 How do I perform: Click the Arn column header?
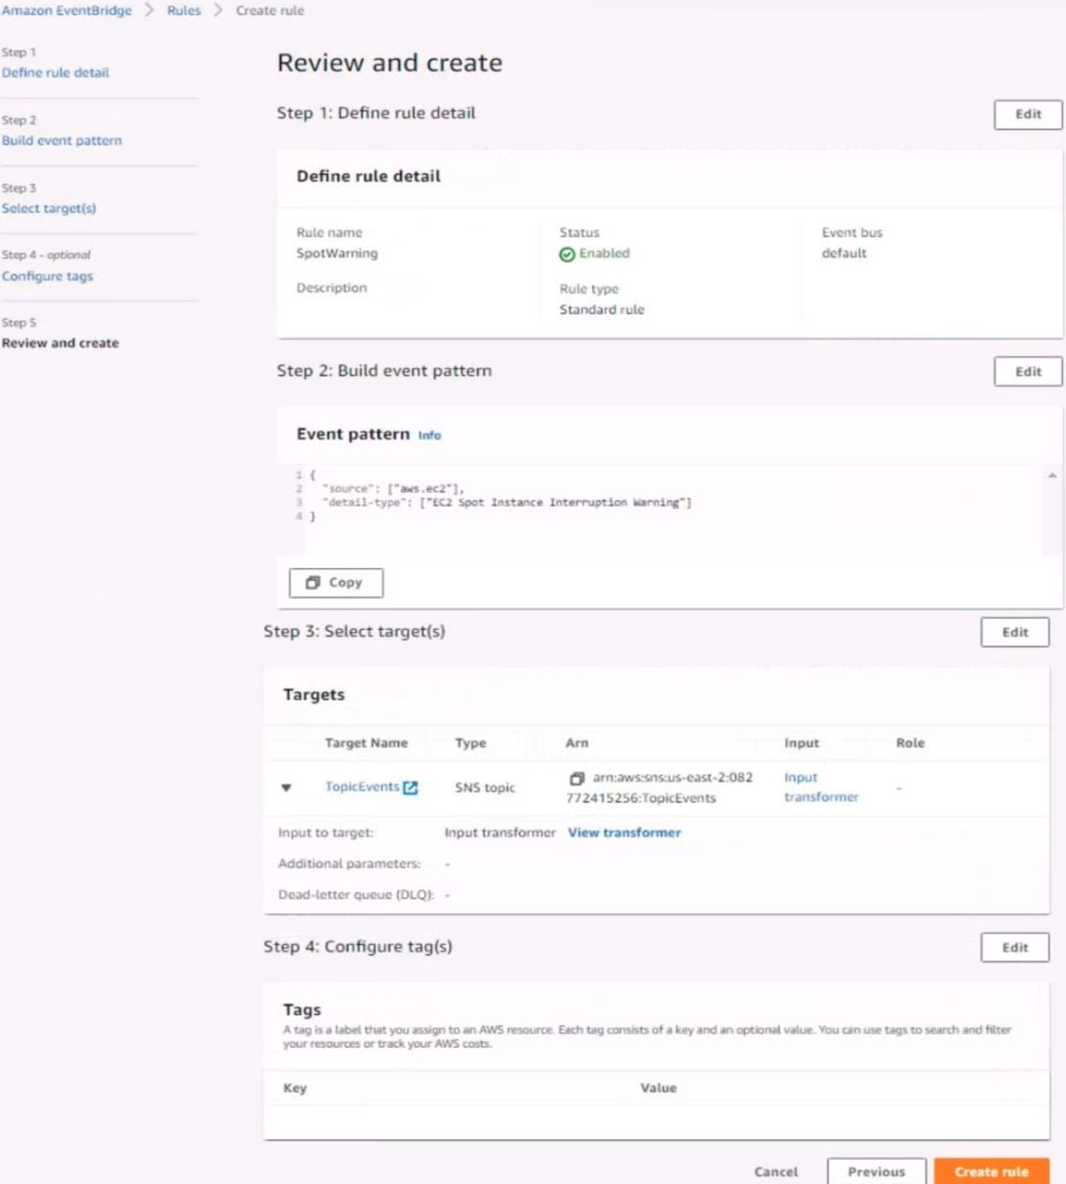coord(577,743)
